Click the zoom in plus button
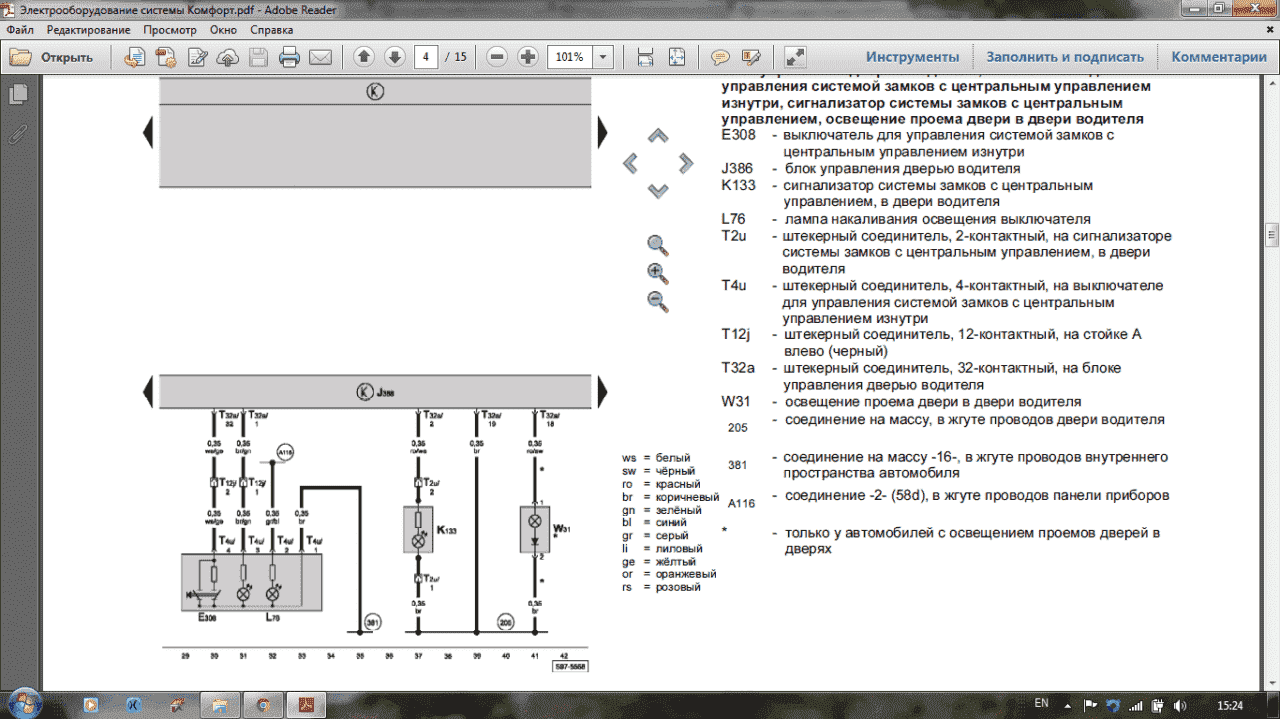 pos(528,57)
